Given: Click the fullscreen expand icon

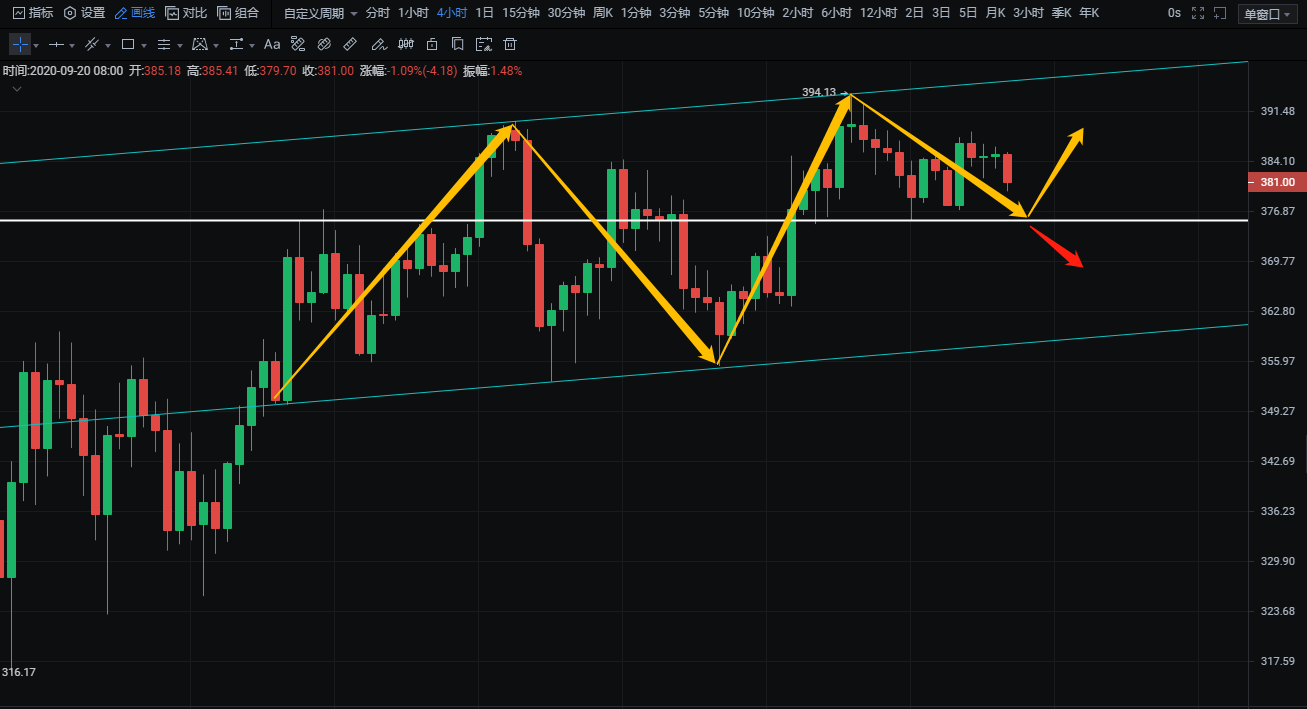Looking at the screenshot, I should 1198,13.
